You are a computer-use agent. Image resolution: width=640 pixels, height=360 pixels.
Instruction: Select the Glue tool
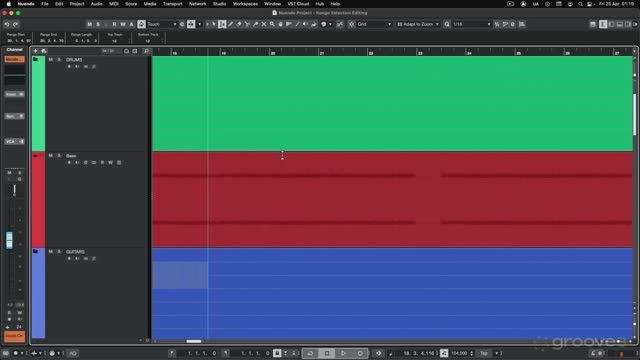tap(256, 24)
